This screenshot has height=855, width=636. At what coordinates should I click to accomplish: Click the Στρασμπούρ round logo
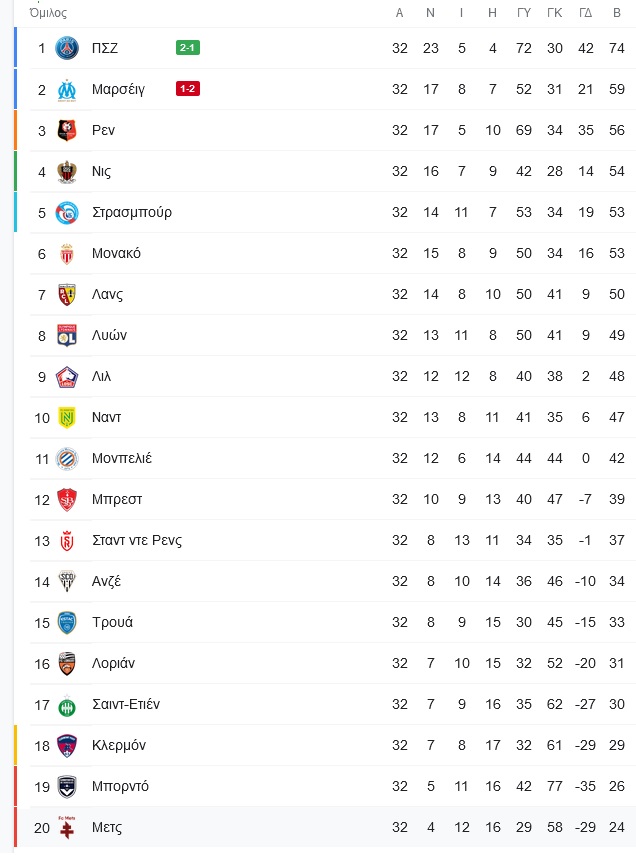point(67,213)
